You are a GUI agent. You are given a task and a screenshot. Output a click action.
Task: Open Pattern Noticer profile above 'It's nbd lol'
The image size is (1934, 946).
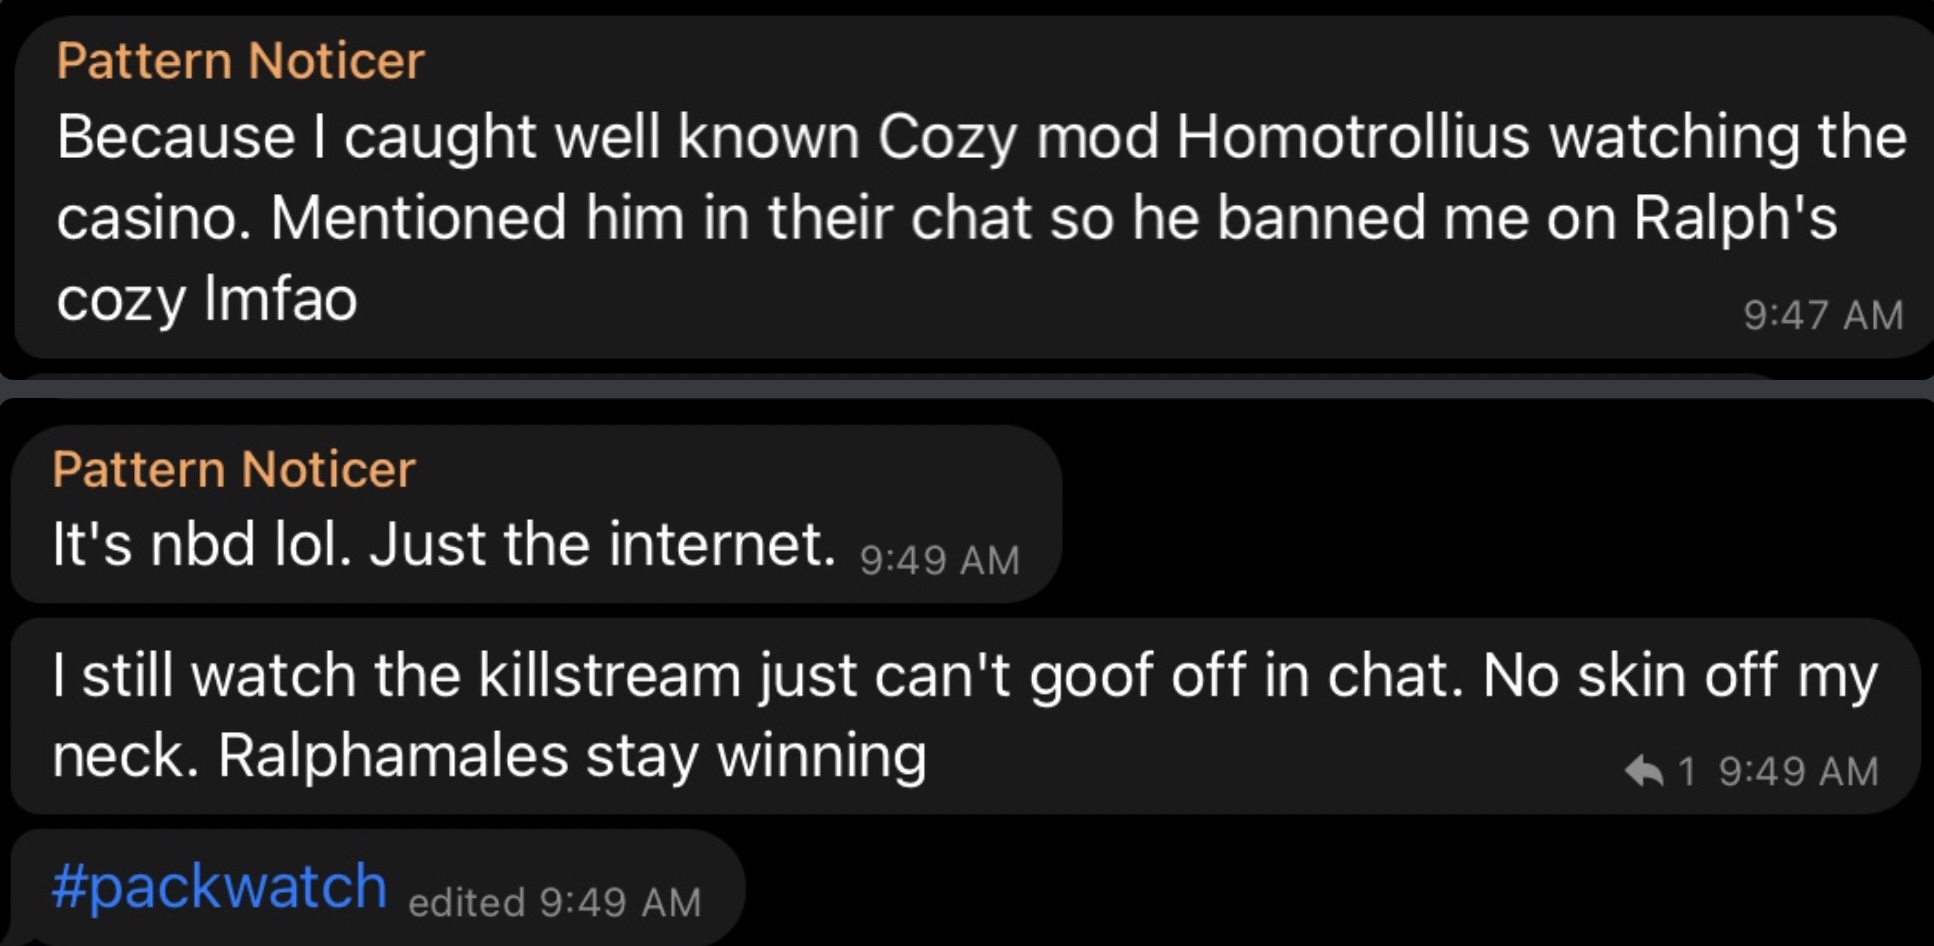pyautogui.click(x=234, y=469)
